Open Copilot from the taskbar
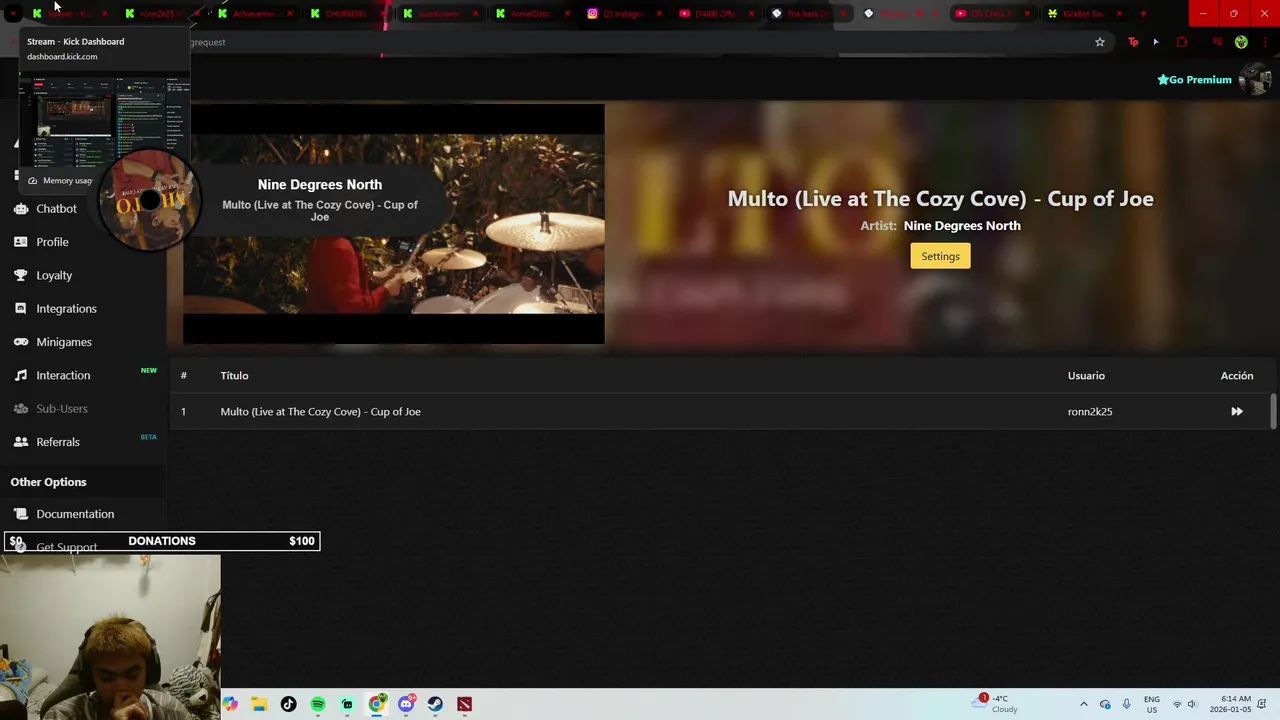The image size is (1280, 720). pyautogui.click(x=230, y=704)
